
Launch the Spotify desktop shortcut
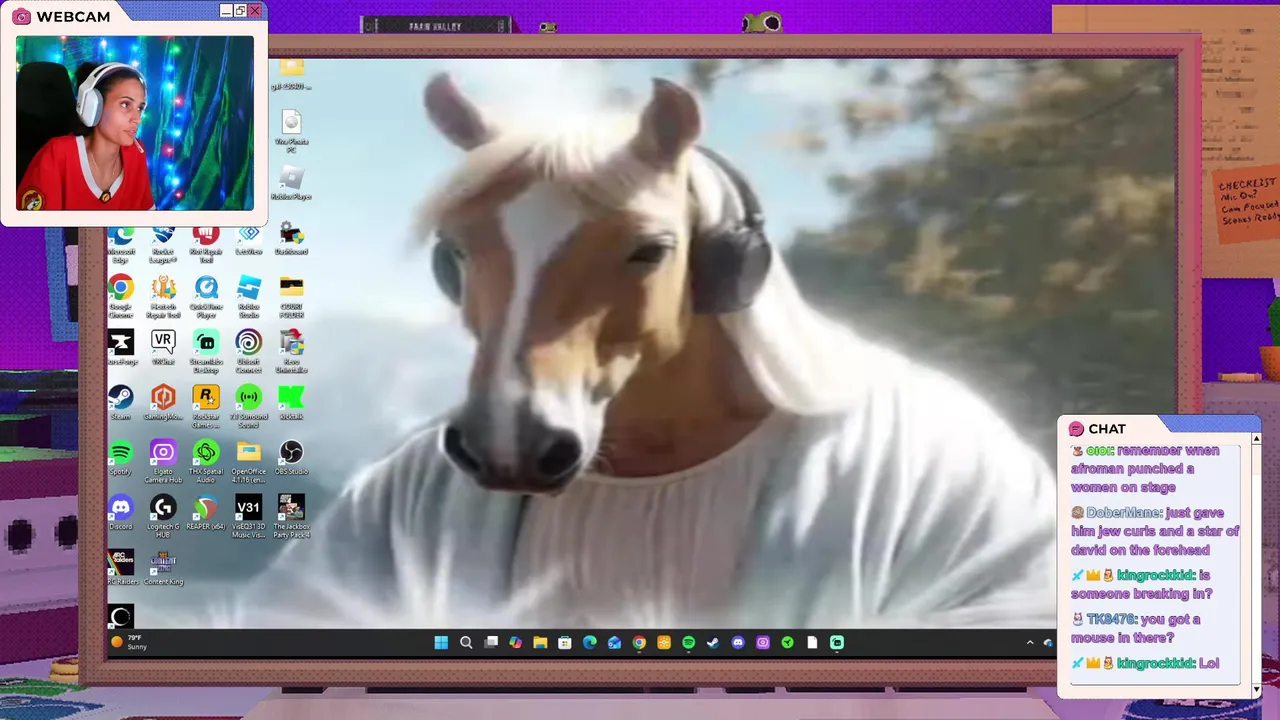click(x=121, y=457)
